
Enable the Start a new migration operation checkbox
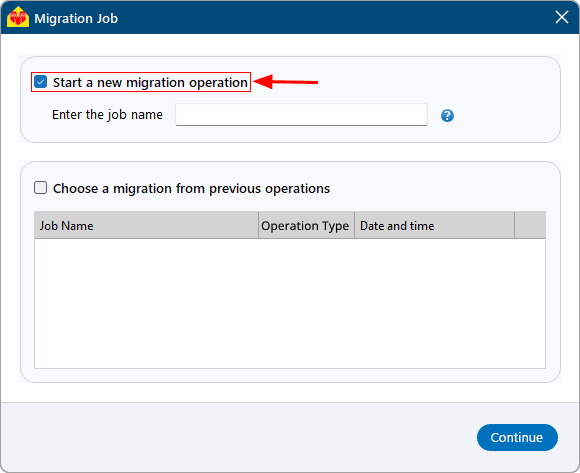coord(40,82)
